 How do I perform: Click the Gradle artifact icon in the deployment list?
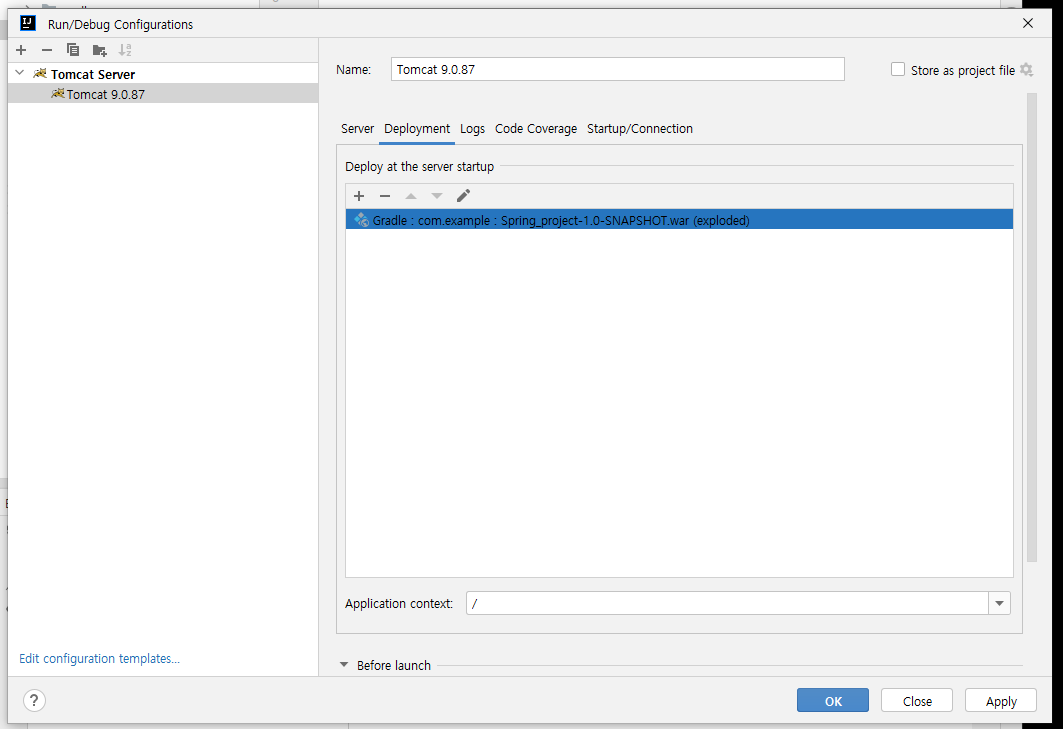point(361,220)
